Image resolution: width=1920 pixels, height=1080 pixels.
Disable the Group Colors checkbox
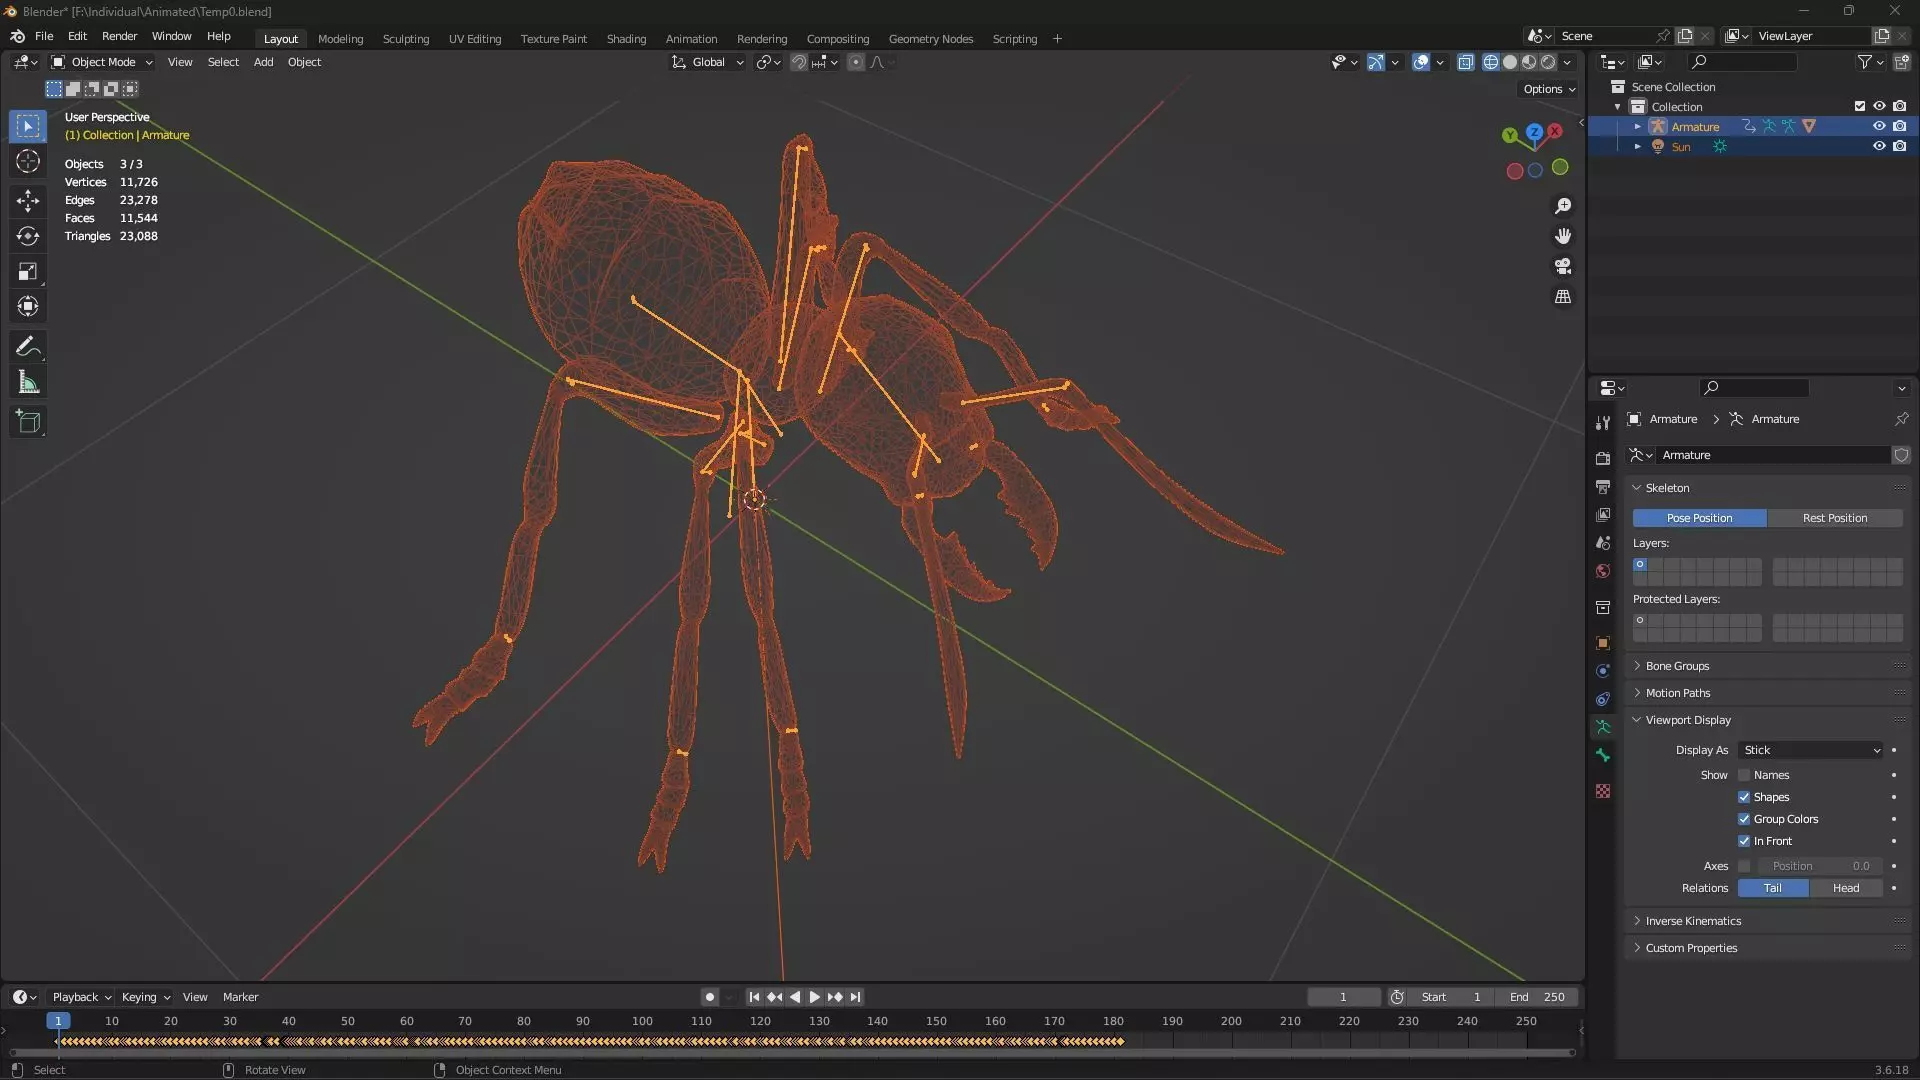click(x=1744, y=819)
